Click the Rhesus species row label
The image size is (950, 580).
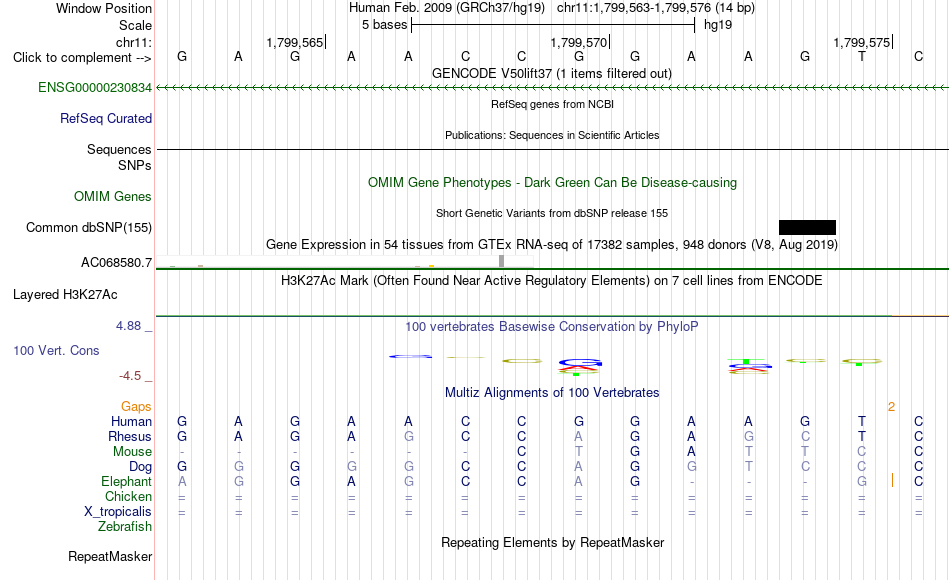(130, 436)
